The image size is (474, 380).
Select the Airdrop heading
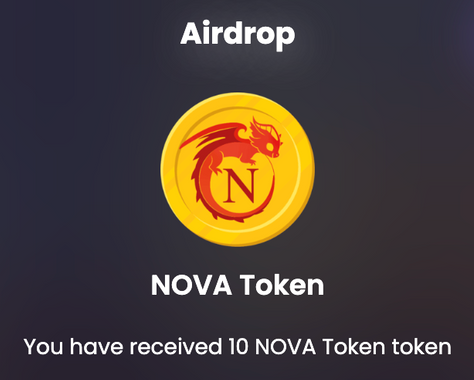pyautogui.click(x=238, y=34)
